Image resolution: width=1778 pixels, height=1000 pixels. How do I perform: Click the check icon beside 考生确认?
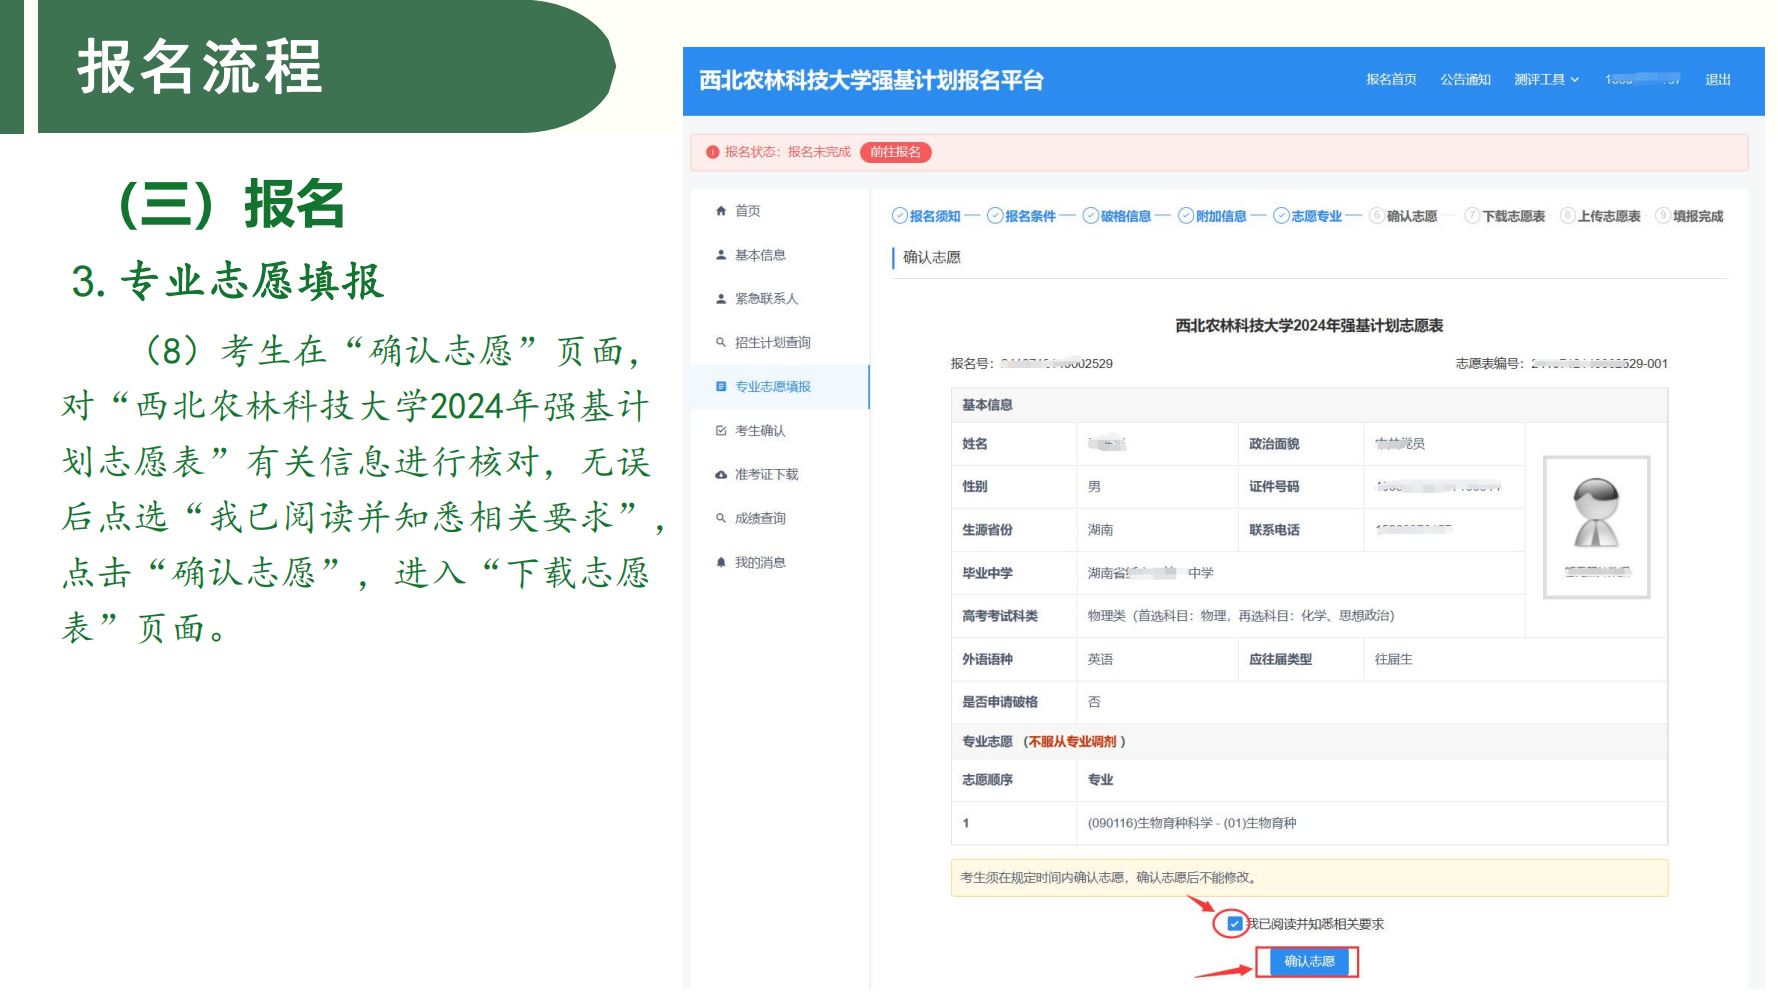coord(720,431)
